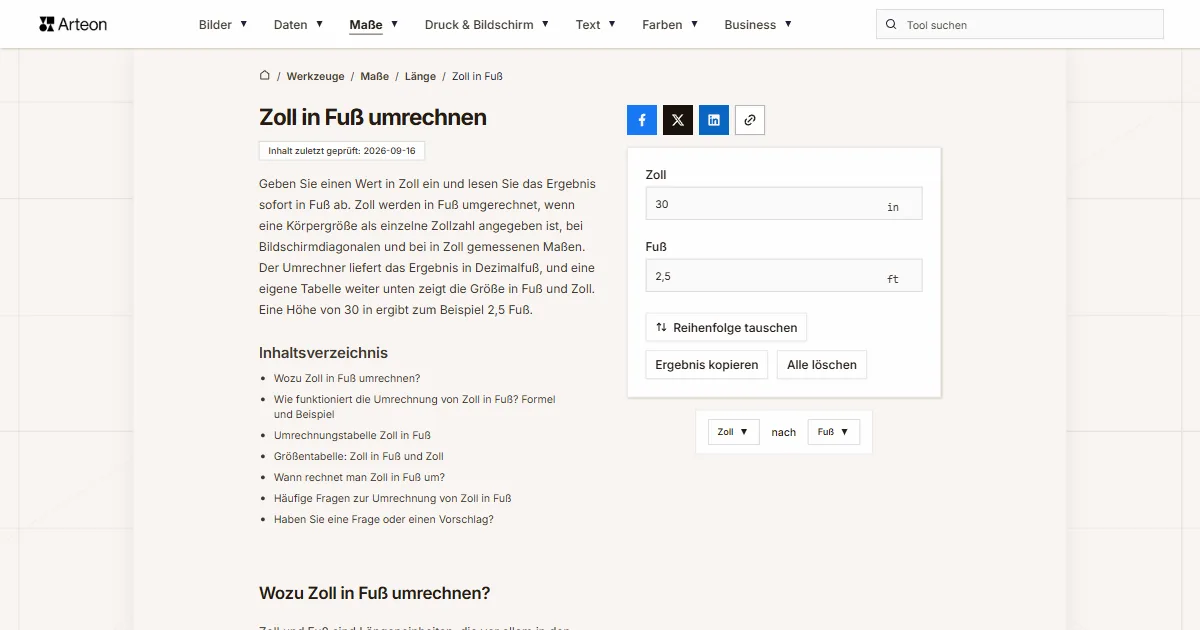Copy the page link with the chain icon
This screenshot has width=1200, height=630.
tap(750, 120)
